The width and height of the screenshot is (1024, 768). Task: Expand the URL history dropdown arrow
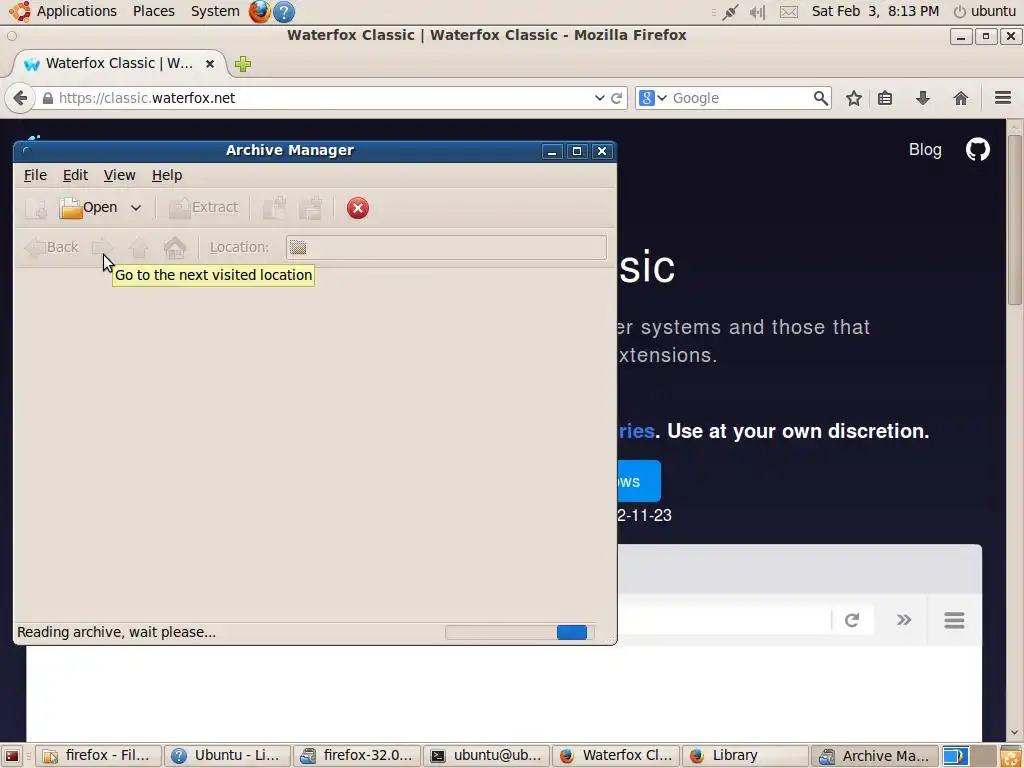coord(599,98)
